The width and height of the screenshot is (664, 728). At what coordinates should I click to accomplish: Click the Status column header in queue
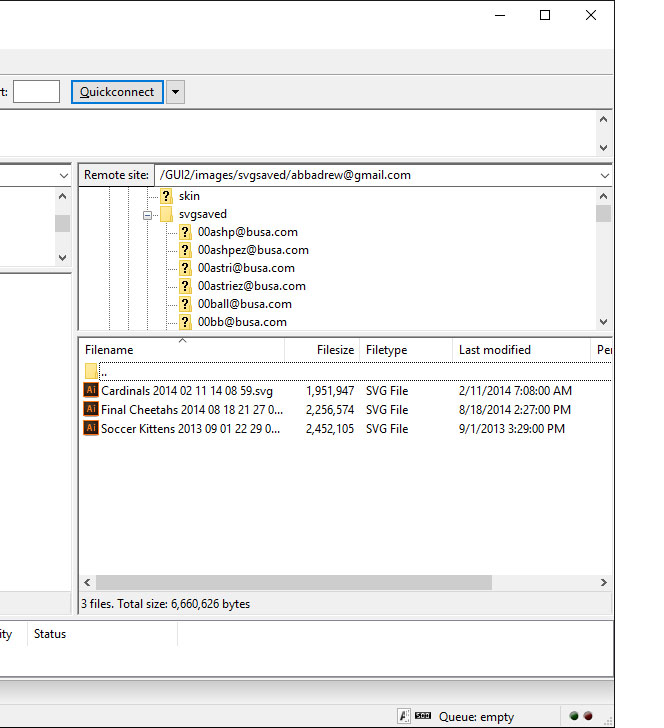(x=102, y=634)
